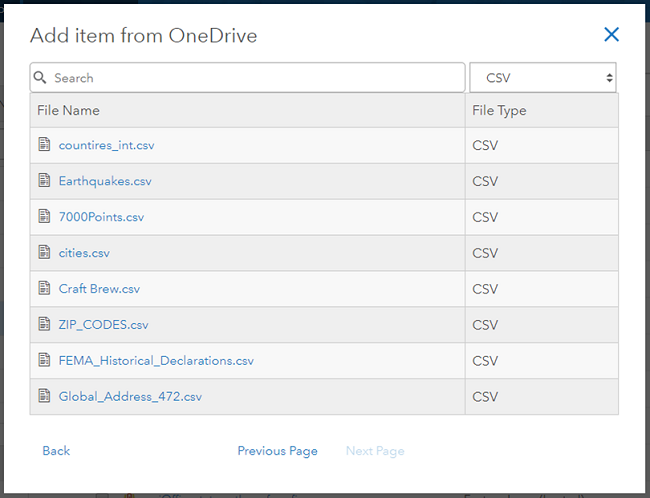Go Back to the previous step
The width and height of the screenshot is (650, 498).
click(56, 451)
